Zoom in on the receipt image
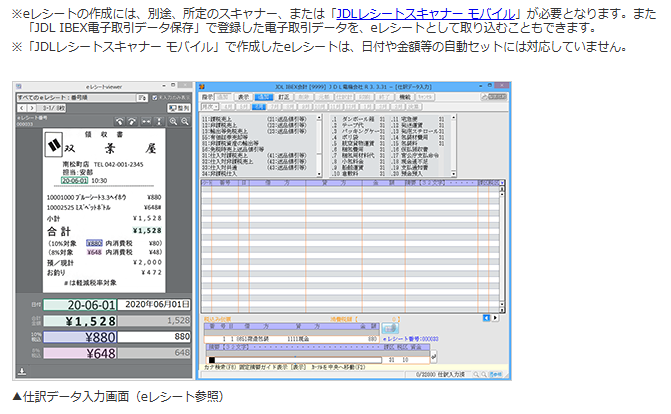Image resolution: width=671 pixels, height=414 pixels. (x=173, y=122)
